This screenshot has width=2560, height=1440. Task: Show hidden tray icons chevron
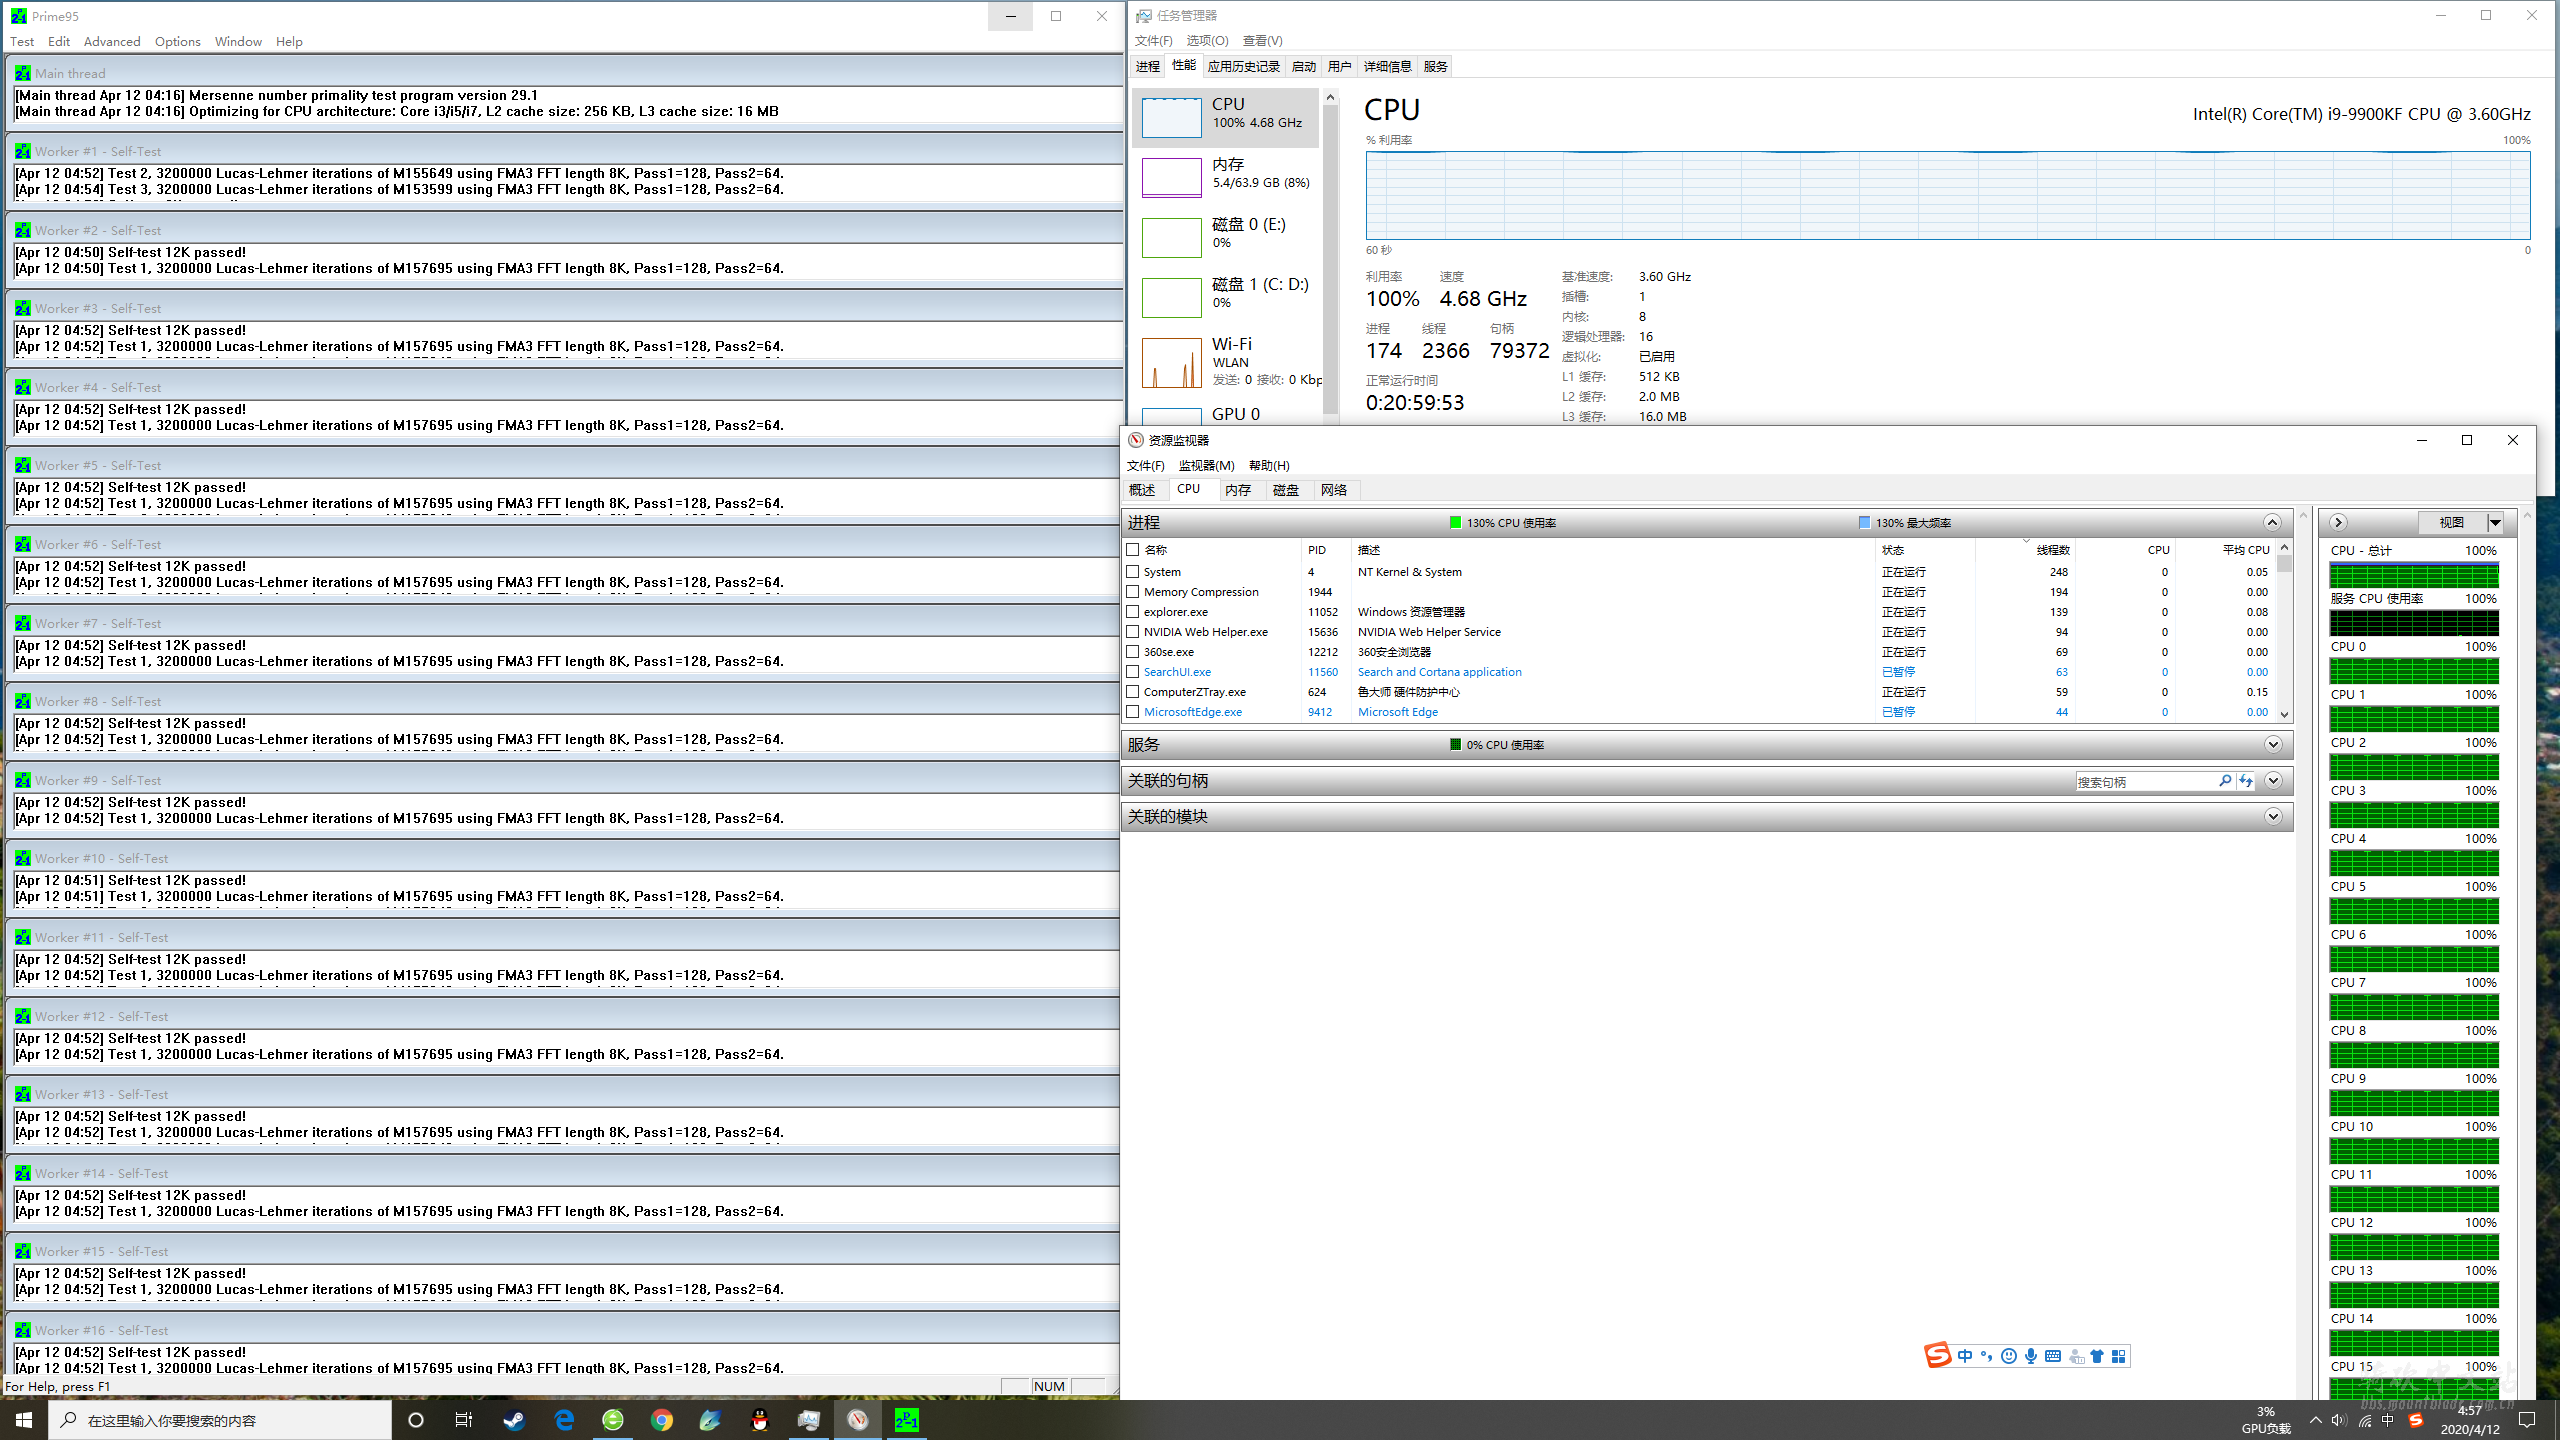(x=2315, y=1420)
